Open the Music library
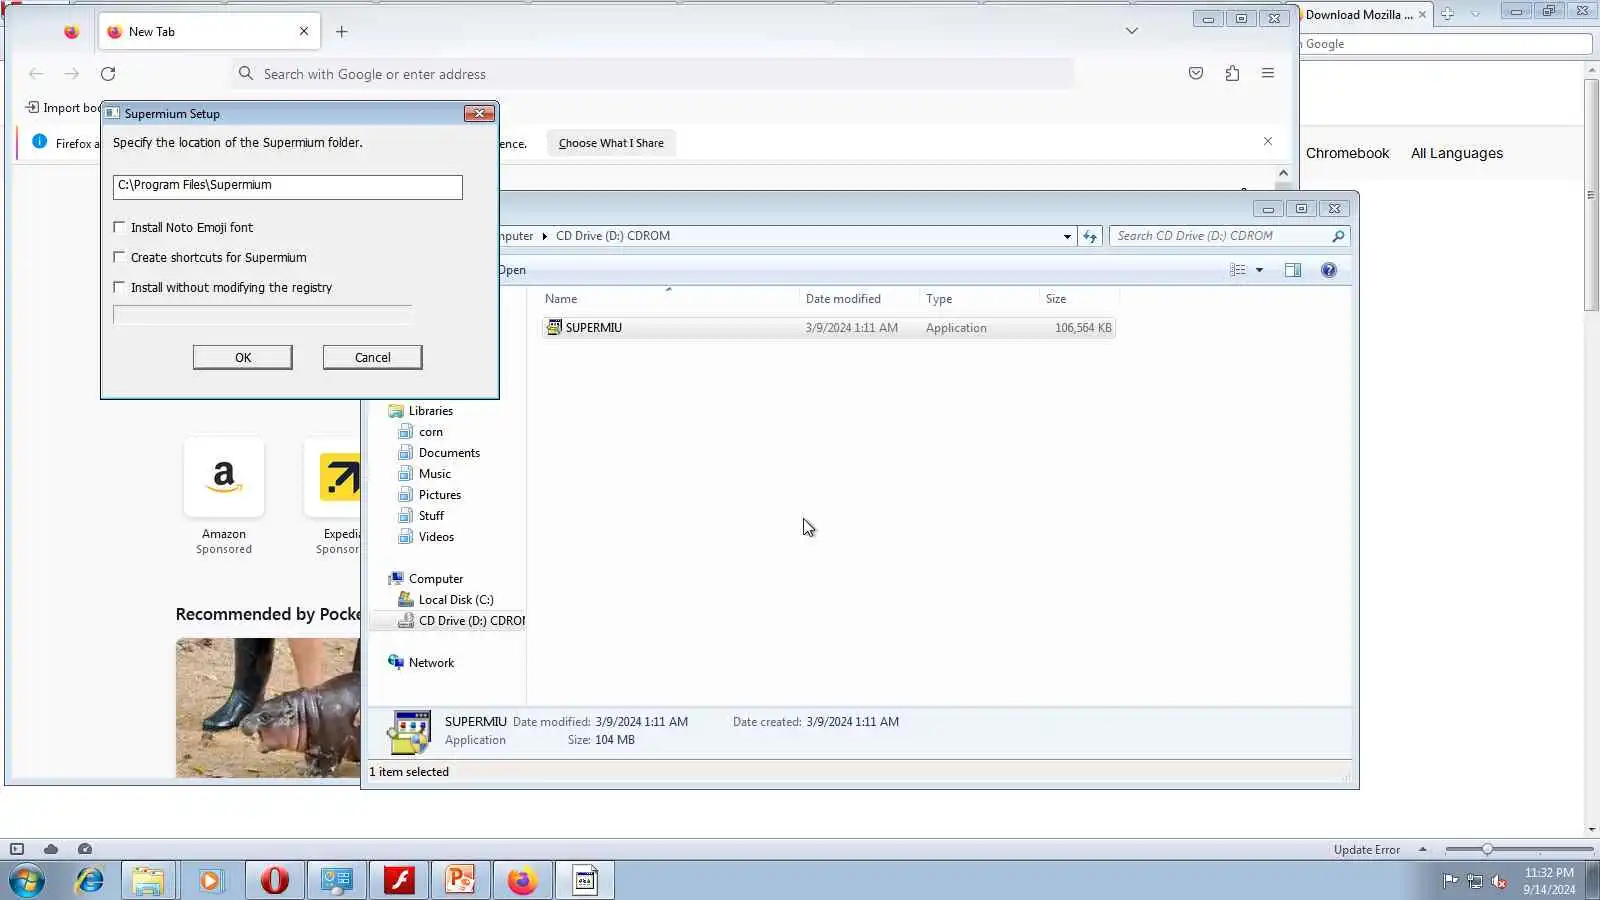This screenshot has height=900, width=1600. [434, 474]
